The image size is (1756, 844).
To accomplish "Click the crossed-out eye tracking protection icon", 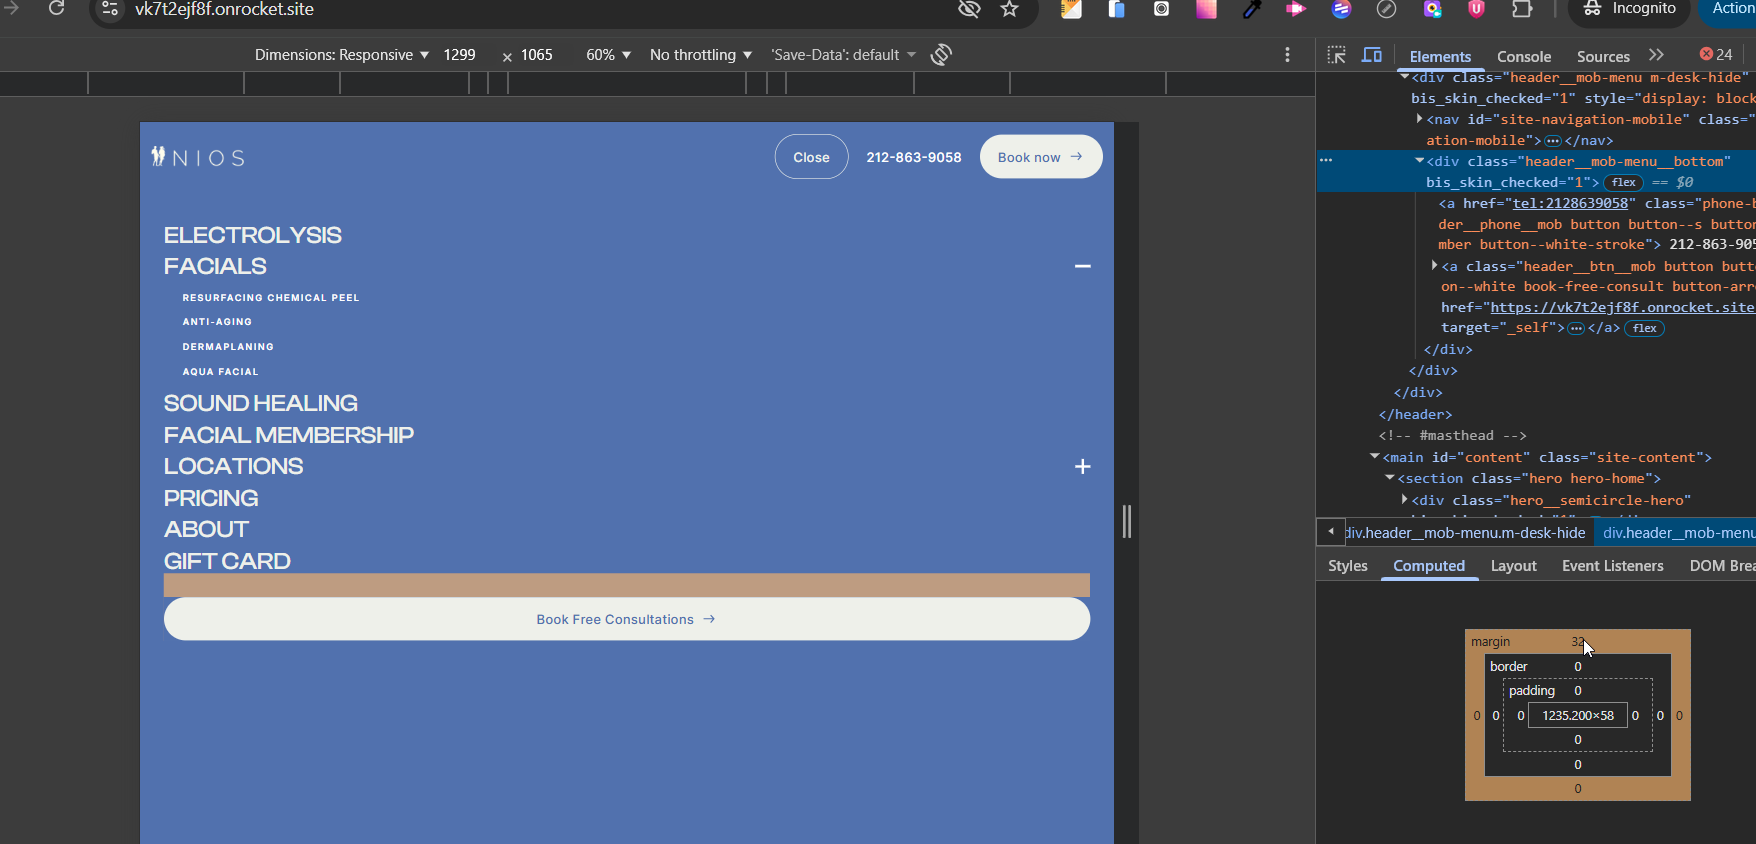I will pyautogui.click(x=968, y=9).
